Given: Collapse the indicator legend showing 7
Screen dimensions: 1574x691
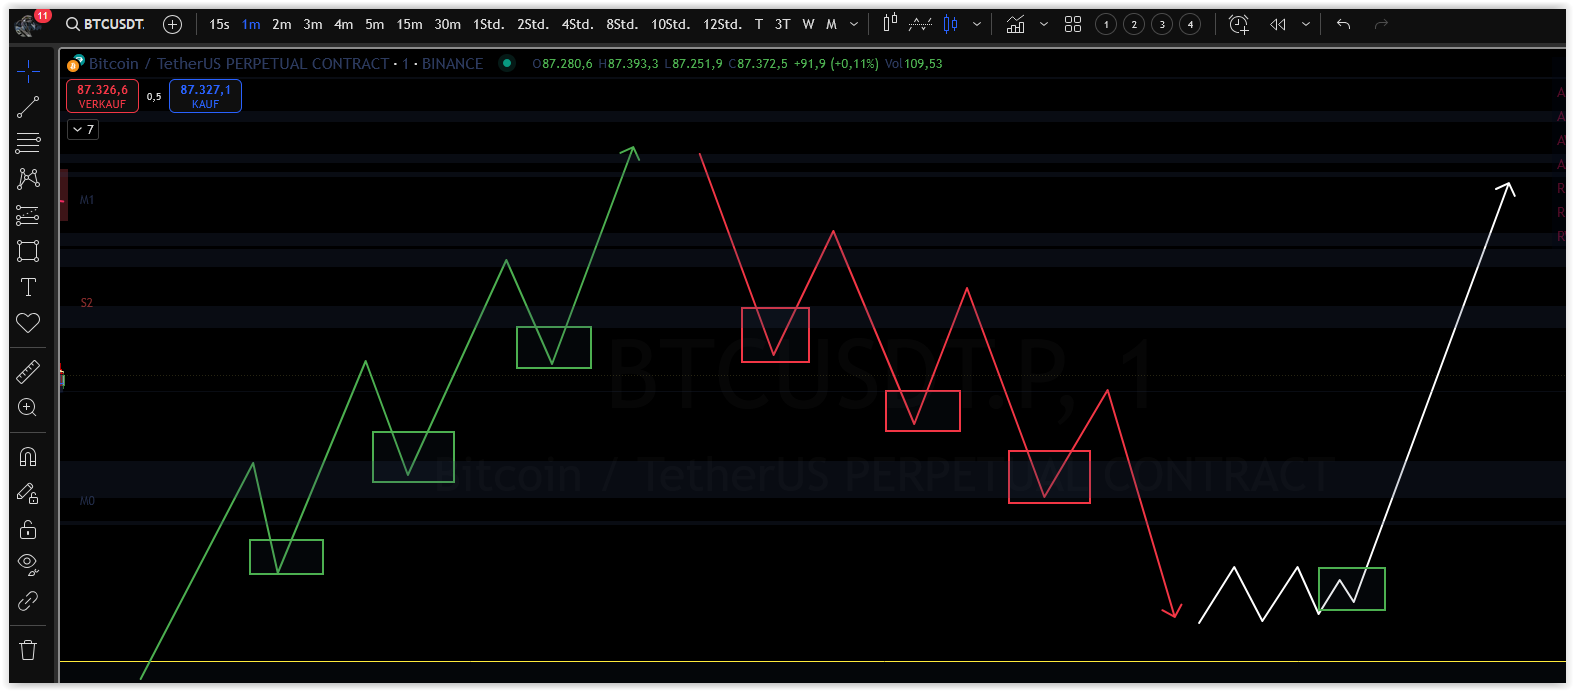Looking at the screenshot, I should click(83, 130).
